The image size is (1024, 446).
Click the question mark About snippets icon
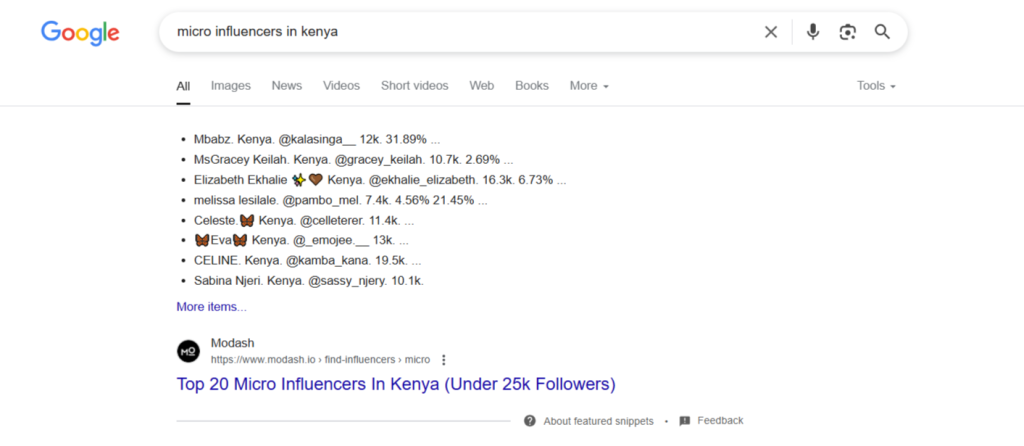pos(530,421)
